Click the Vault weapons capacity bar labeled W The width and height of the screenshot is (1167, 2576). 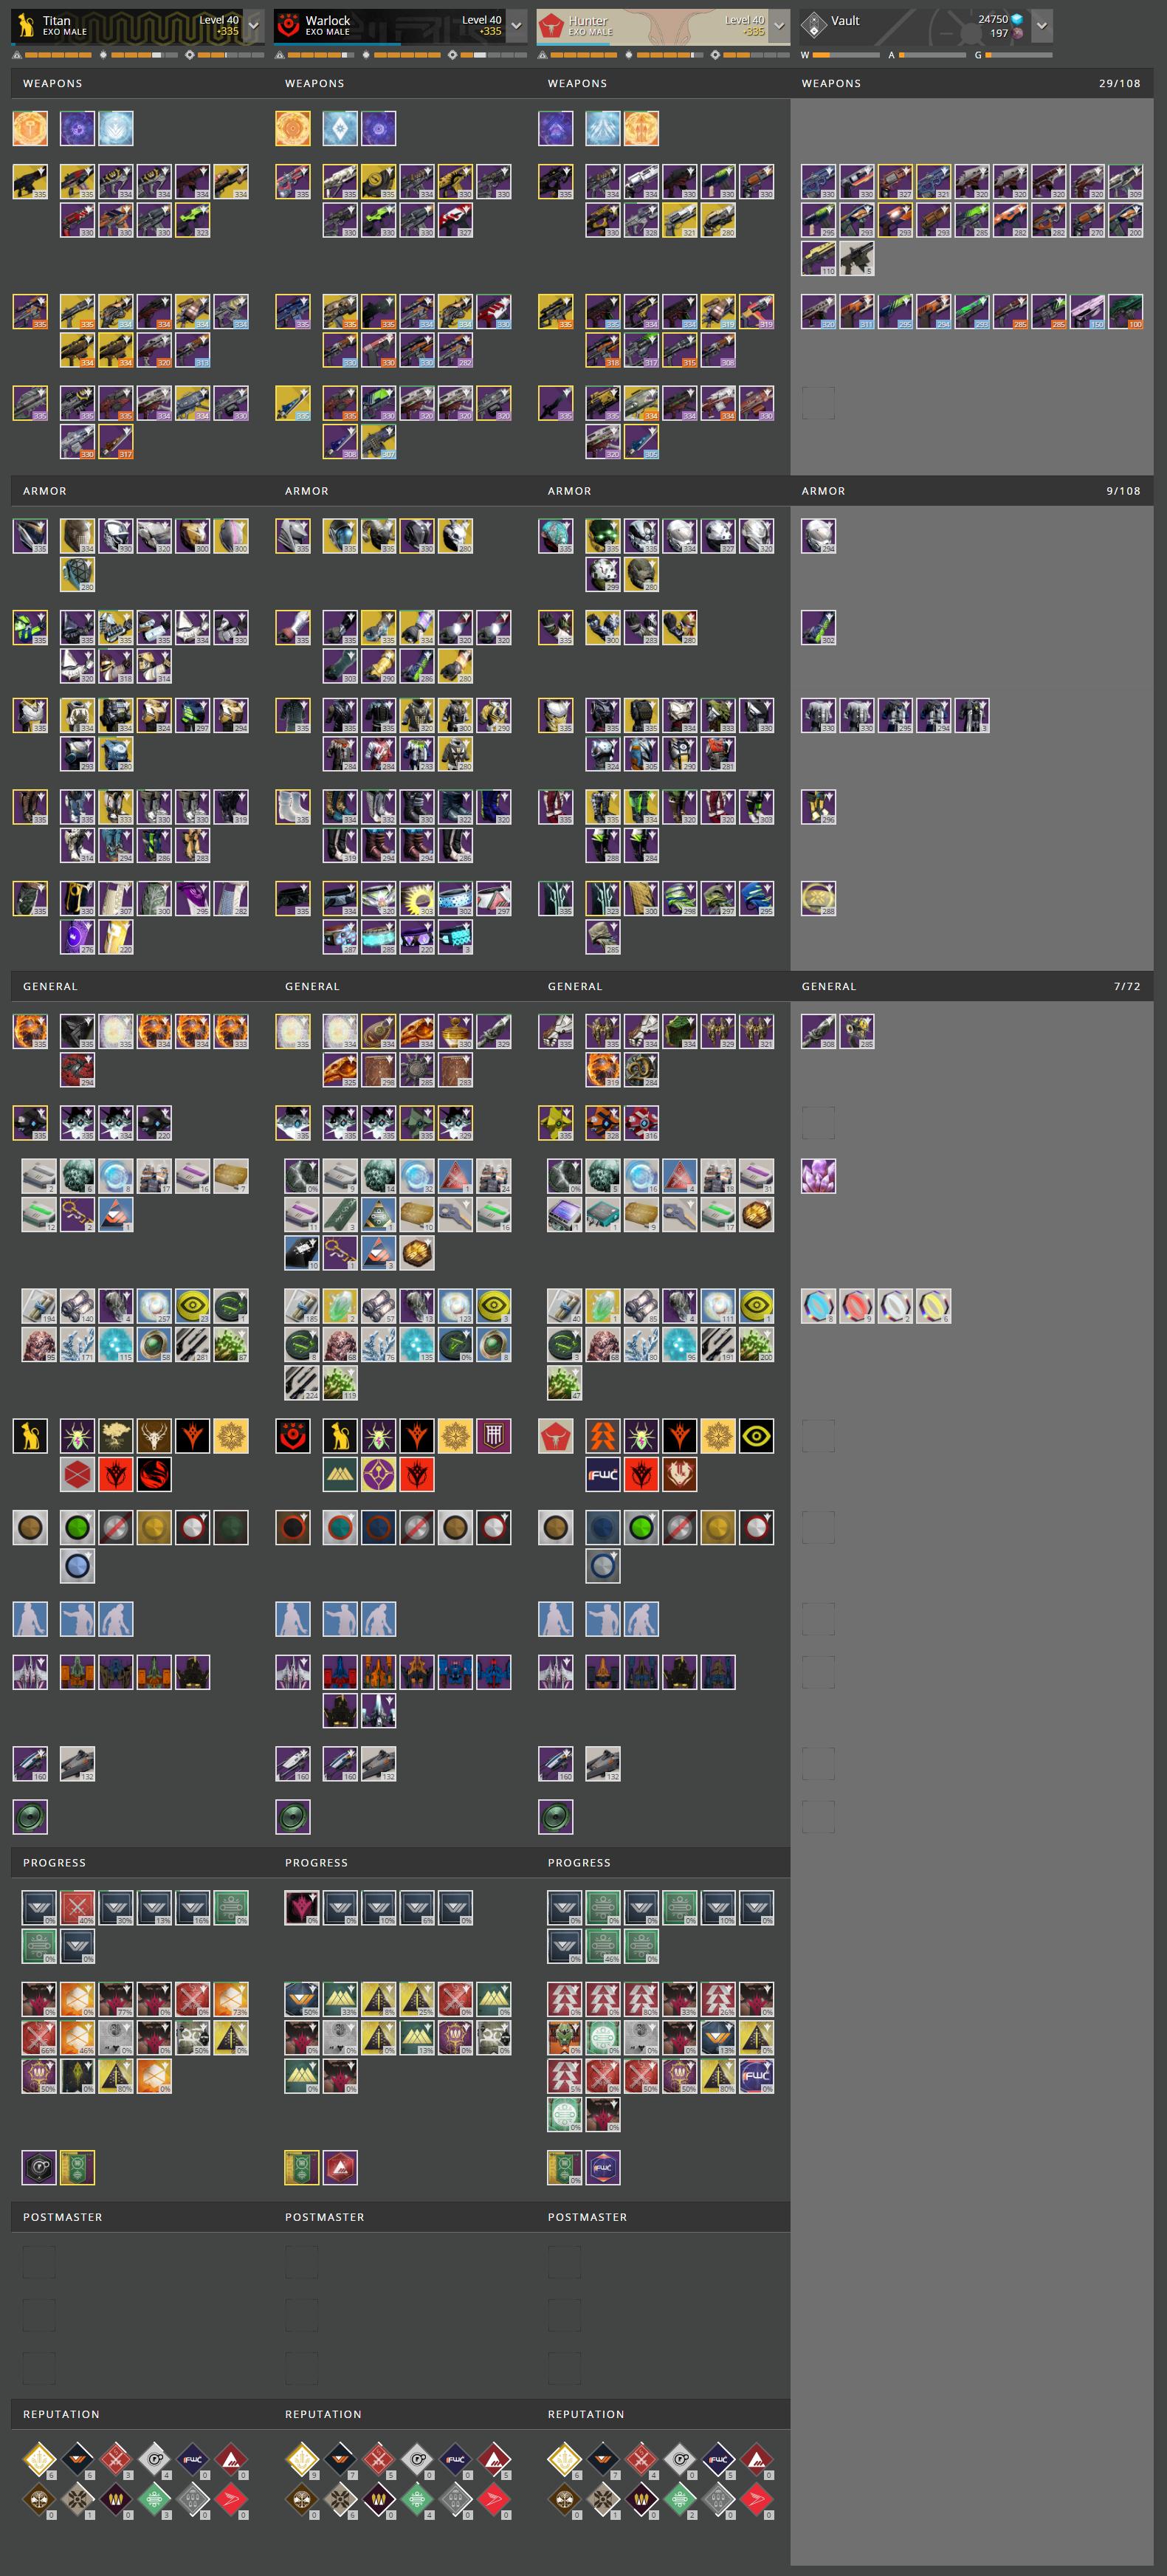point(846,55)
